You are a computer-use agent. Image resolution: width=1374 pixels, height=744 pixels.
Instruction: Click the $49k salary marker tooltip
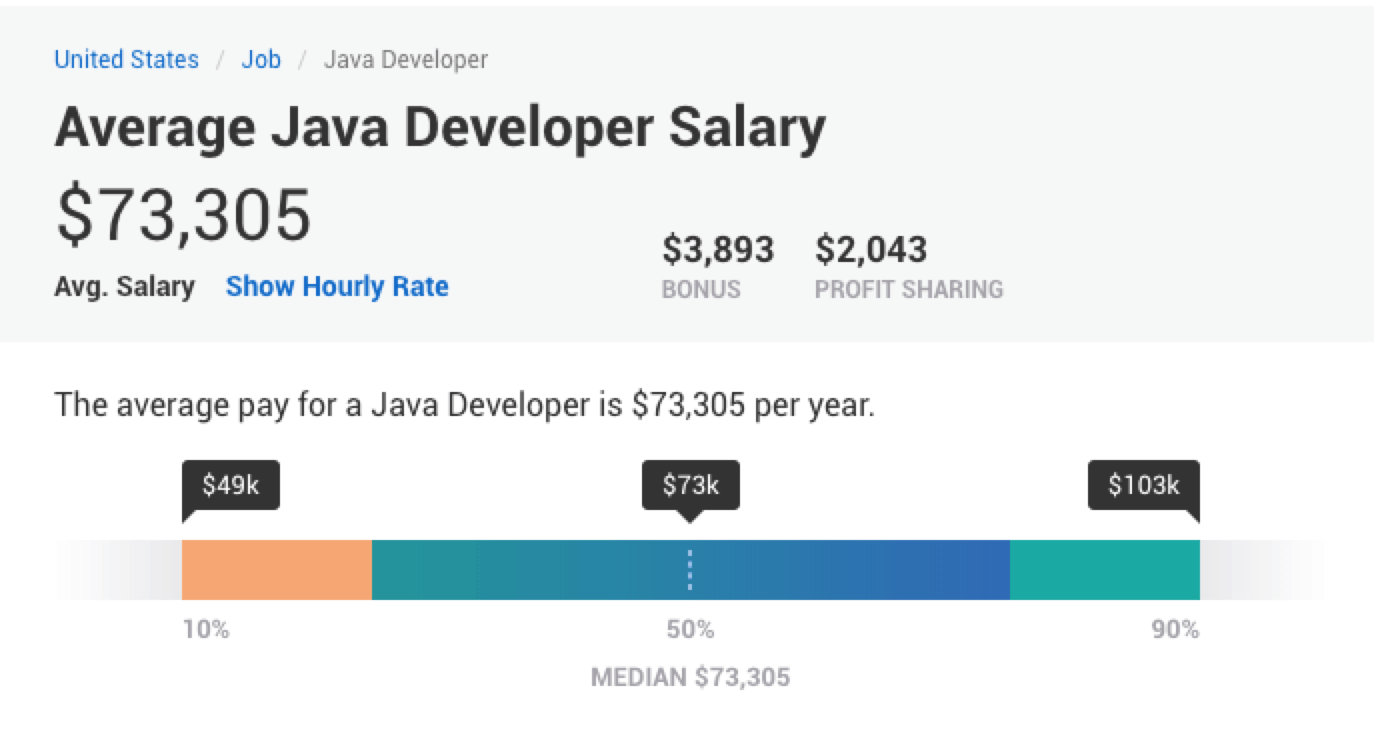228,485
